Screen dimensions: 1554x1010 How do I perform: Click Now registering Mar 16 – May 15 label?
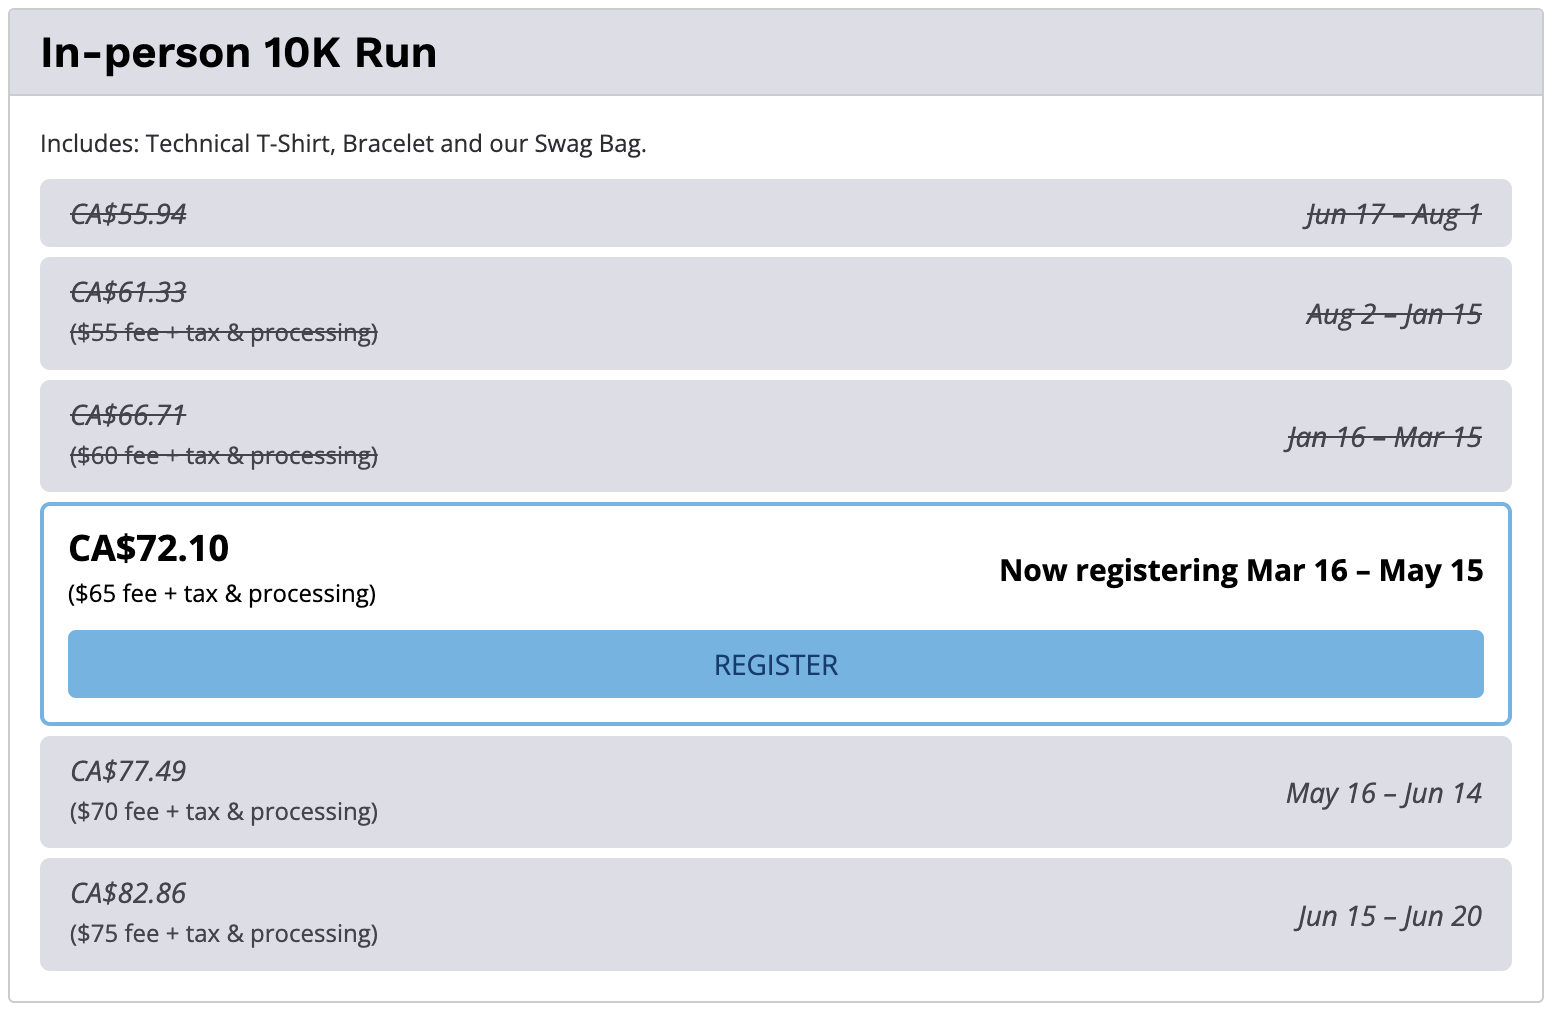[x=1241, y=570]
